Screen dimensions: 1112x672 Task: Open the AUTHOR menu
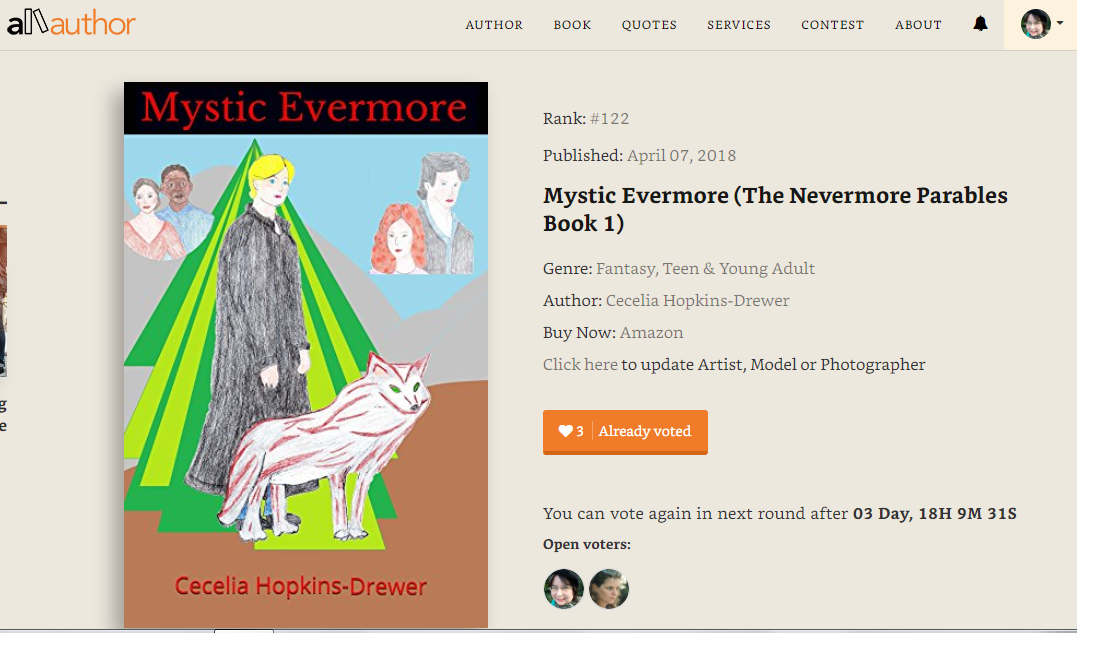[x=494, y=25]
